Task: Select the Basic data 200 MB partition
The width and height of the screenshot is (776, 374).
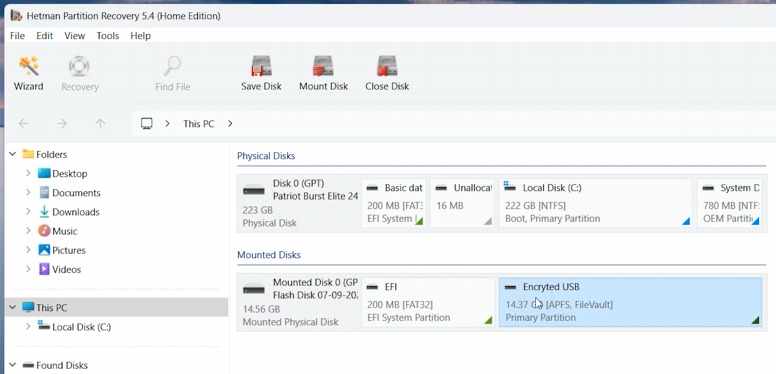Action: (x=393, y=203)
